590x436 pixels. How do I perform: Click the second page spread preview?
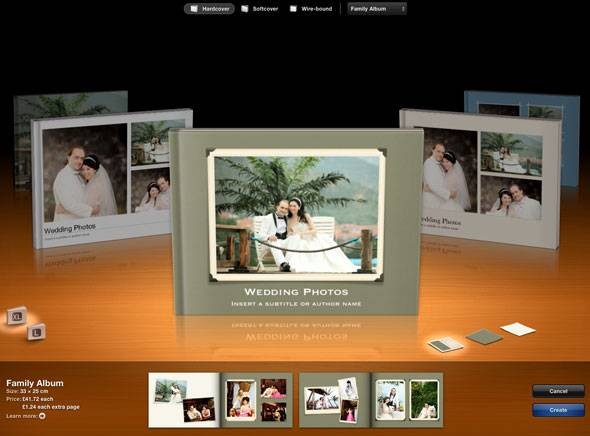click(371, 400)
